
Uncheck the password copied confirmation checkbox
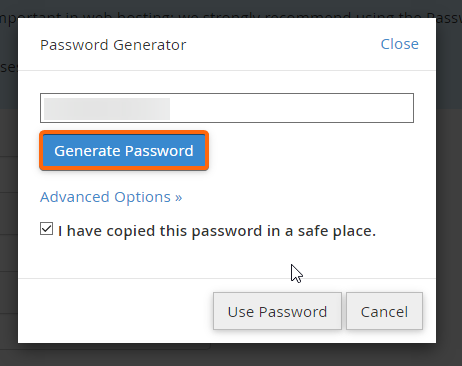point(46,229)
